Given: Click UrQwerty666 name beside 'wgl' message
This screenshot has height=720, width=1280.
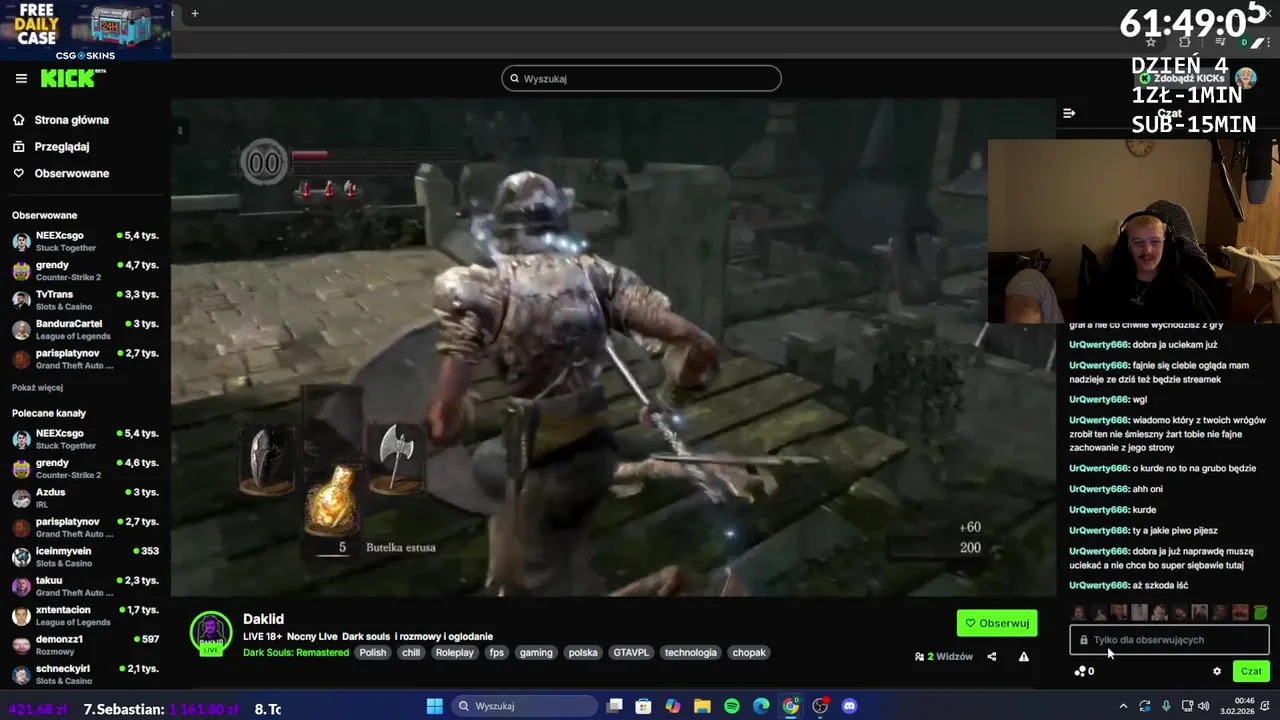Looking at the screenshot, I should coord(1099,400).
